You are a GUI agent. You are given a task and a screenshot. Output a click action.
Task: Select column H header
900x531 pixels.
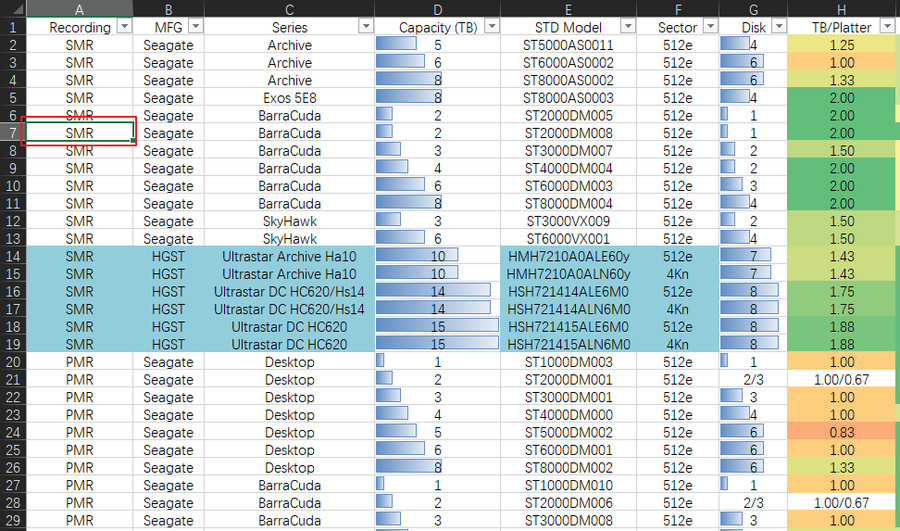(841, 9)
